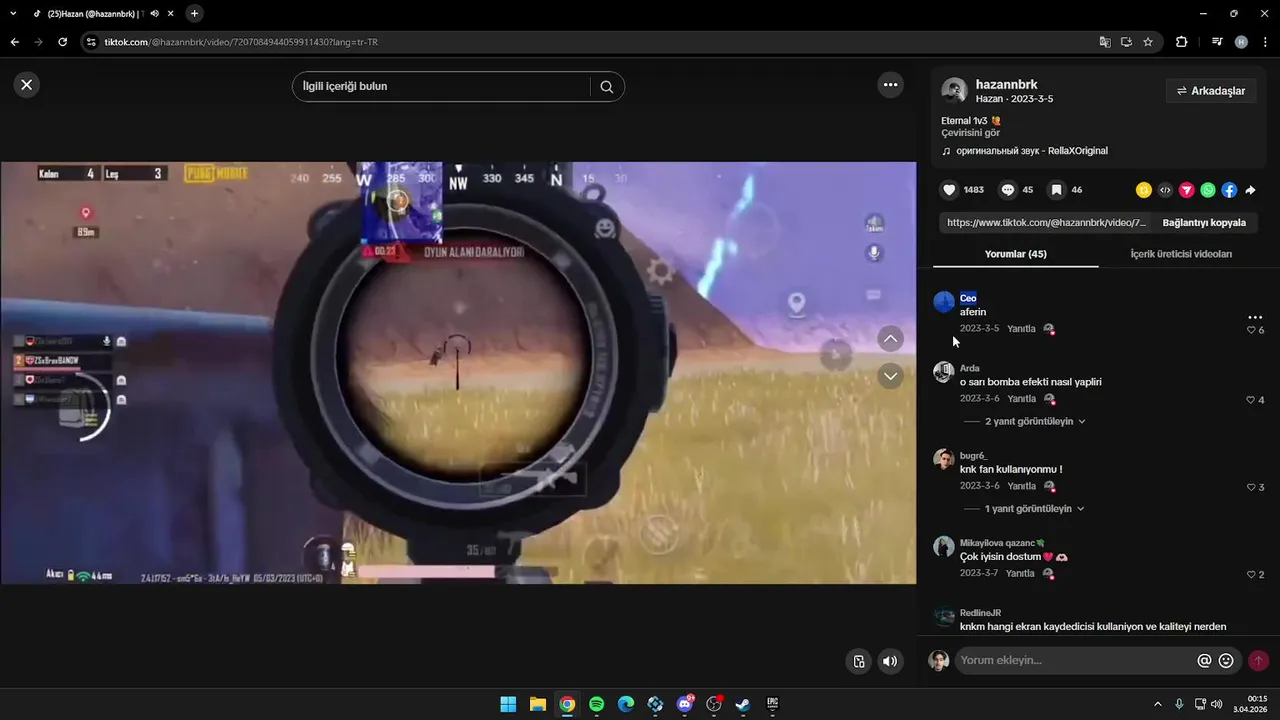Like Mikayilova qazanc comment heart with 2
The width and height of the screenshot is (1280, 720).
[1251, 575]
